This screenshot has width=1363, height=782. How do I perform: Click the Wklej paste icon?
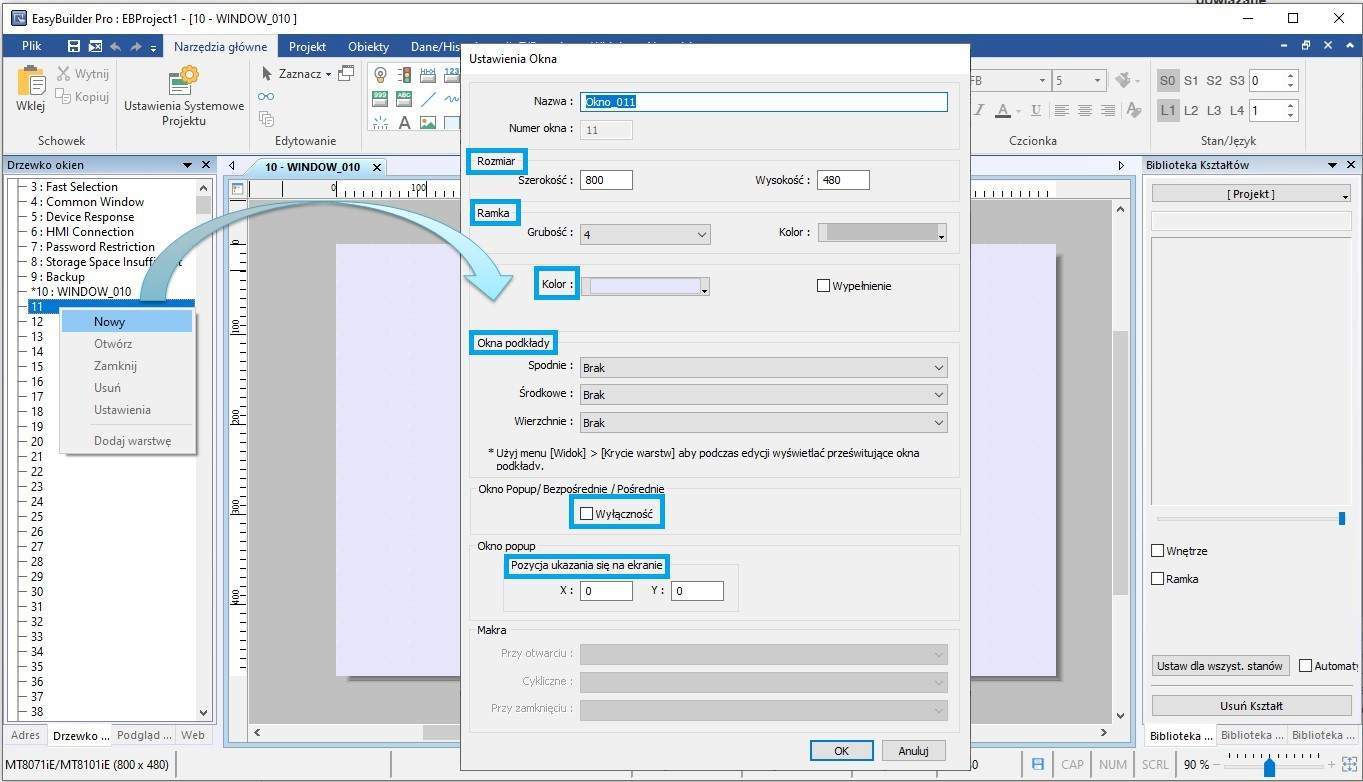coord(31,82)
